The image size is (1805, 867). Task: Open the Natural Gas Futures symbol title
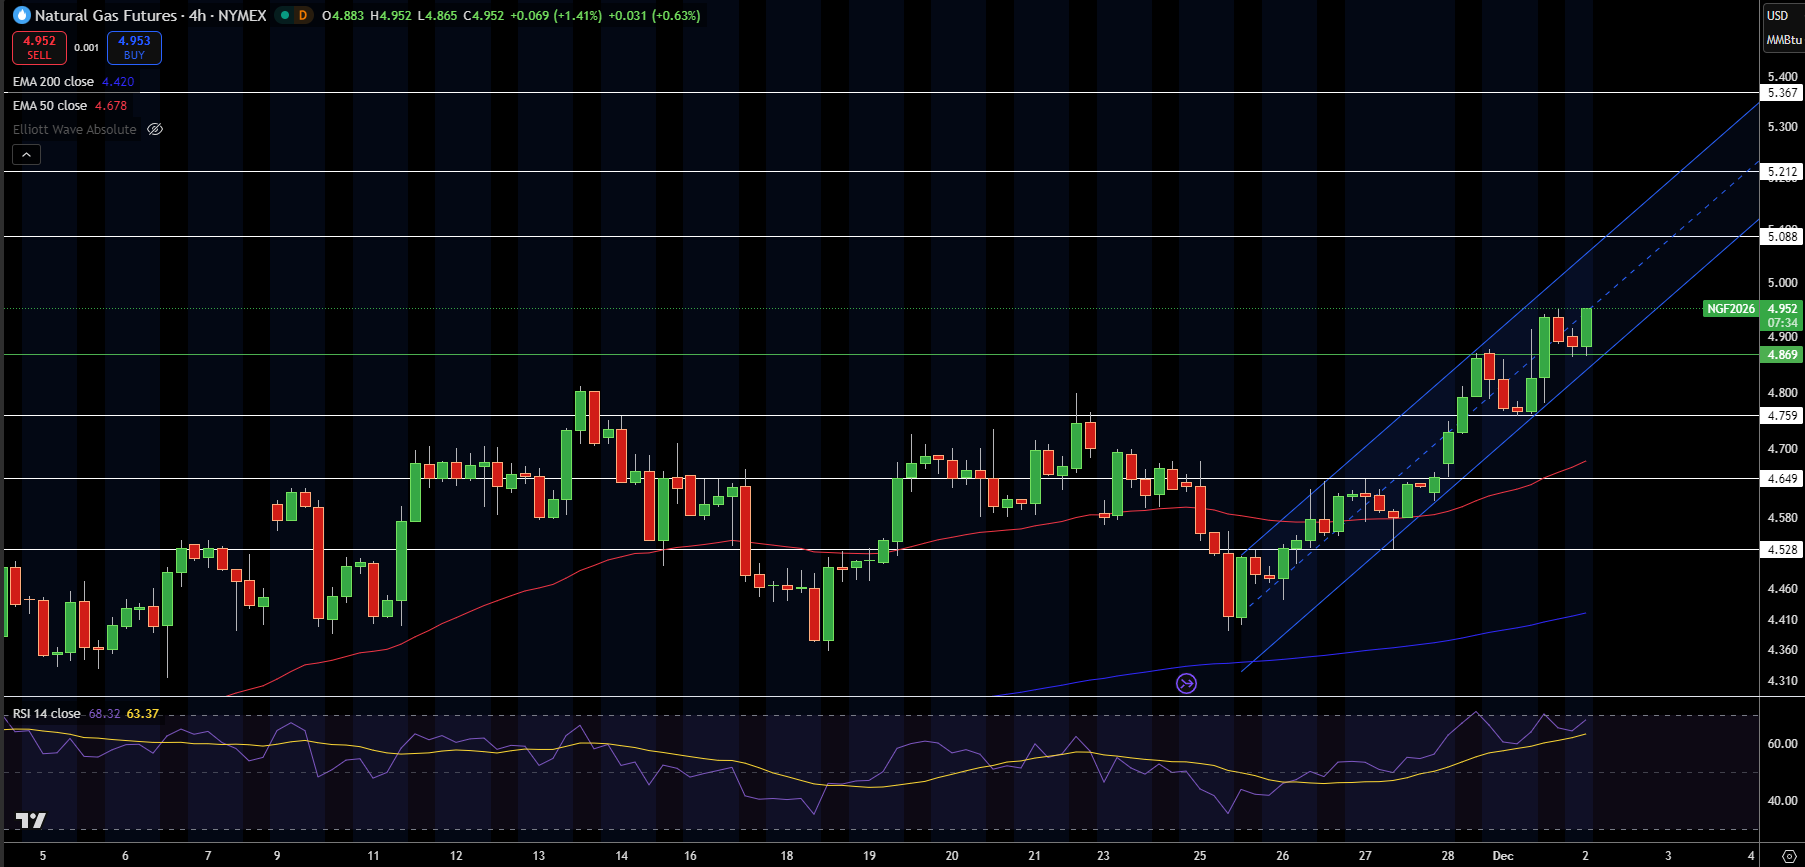coord(150,15)
